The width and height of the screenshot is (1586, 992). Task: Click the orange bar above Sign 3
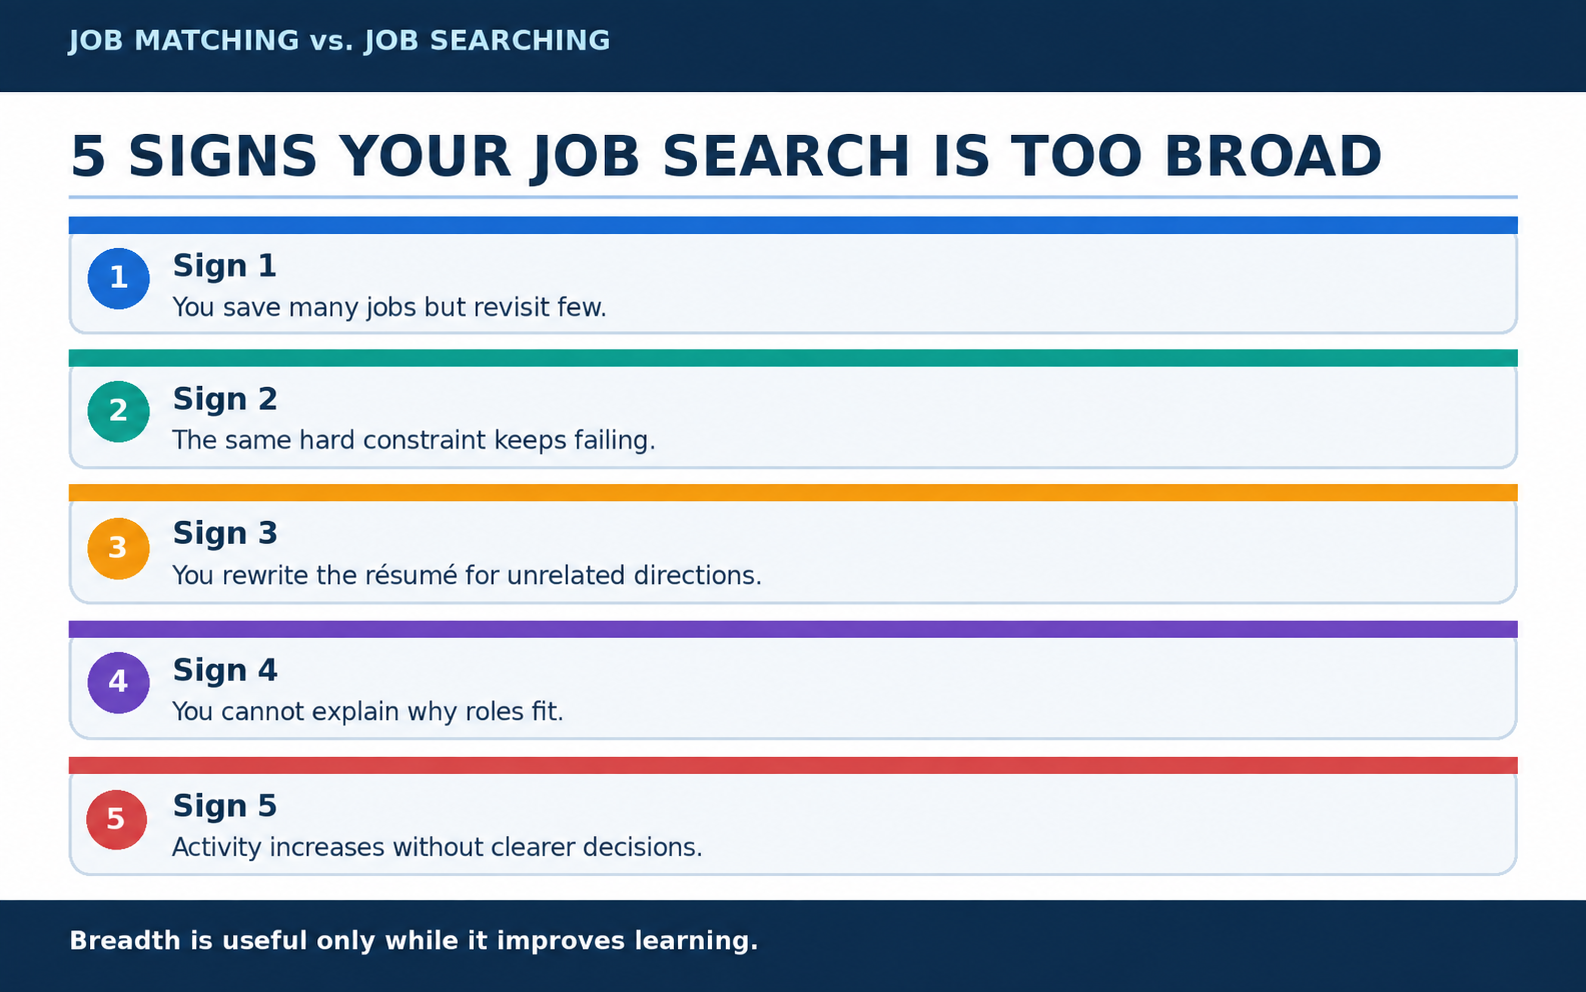tap(793, 493)
